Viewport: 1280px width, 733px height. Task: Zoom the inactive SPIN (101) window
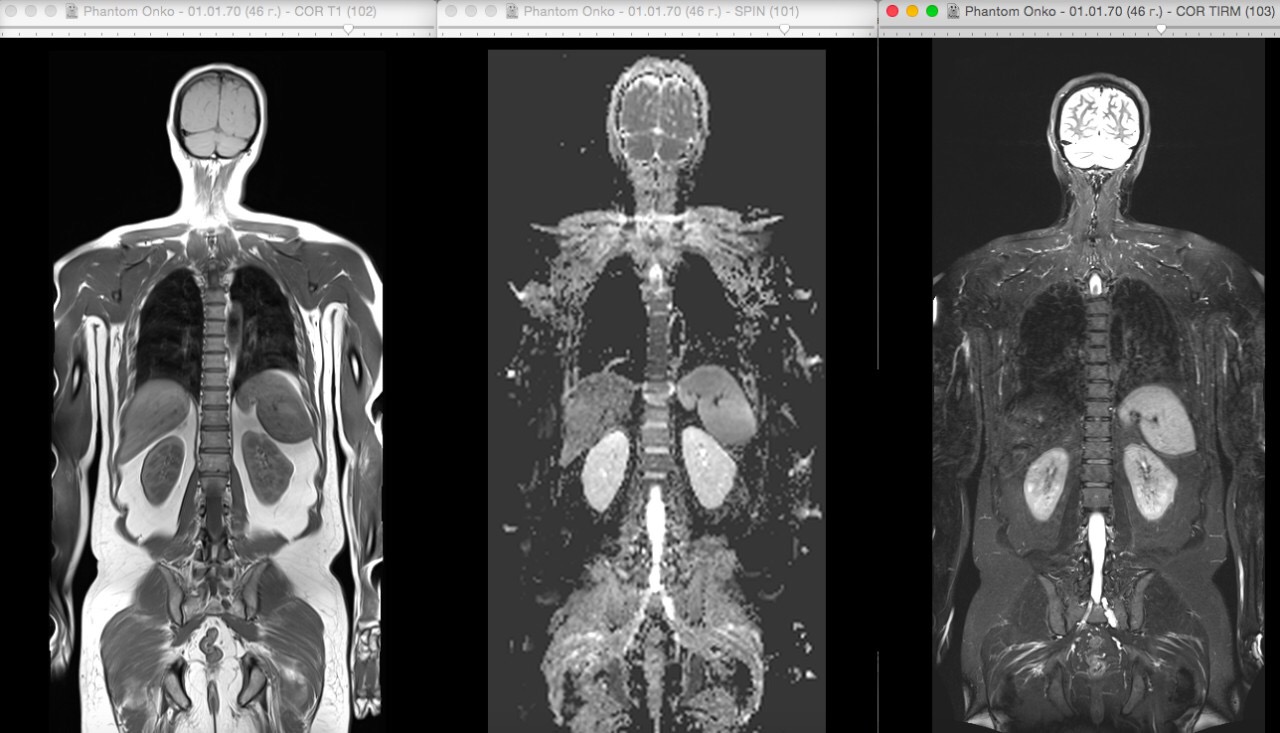[492, 11]
